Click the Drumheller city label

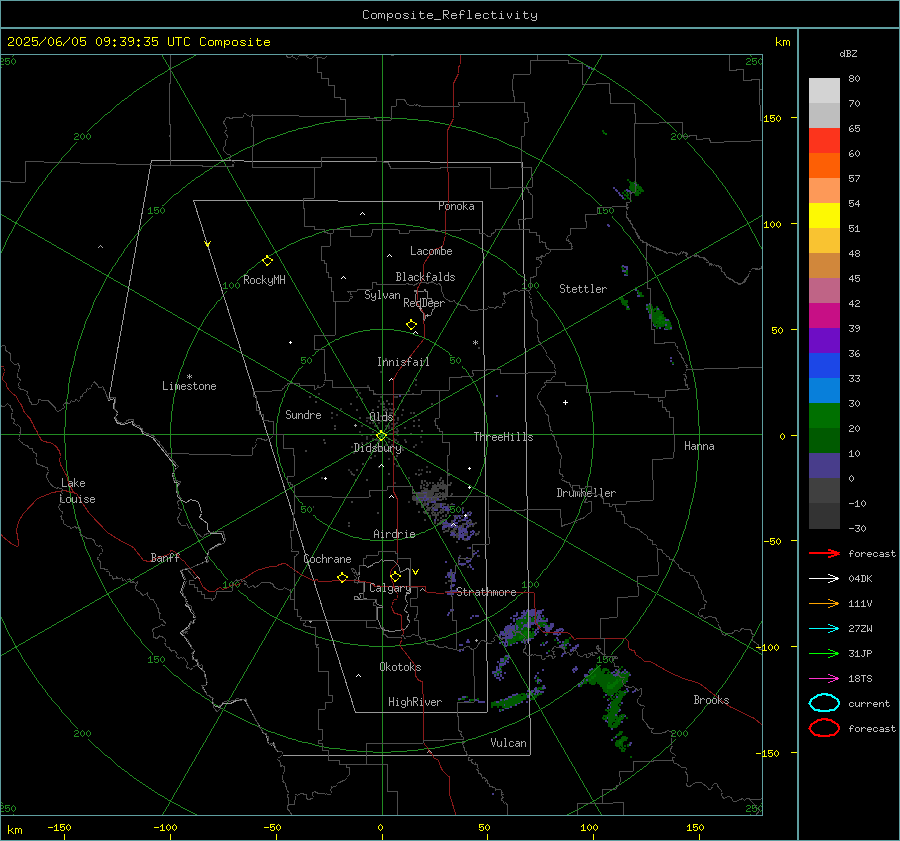[x=586, y=493]
